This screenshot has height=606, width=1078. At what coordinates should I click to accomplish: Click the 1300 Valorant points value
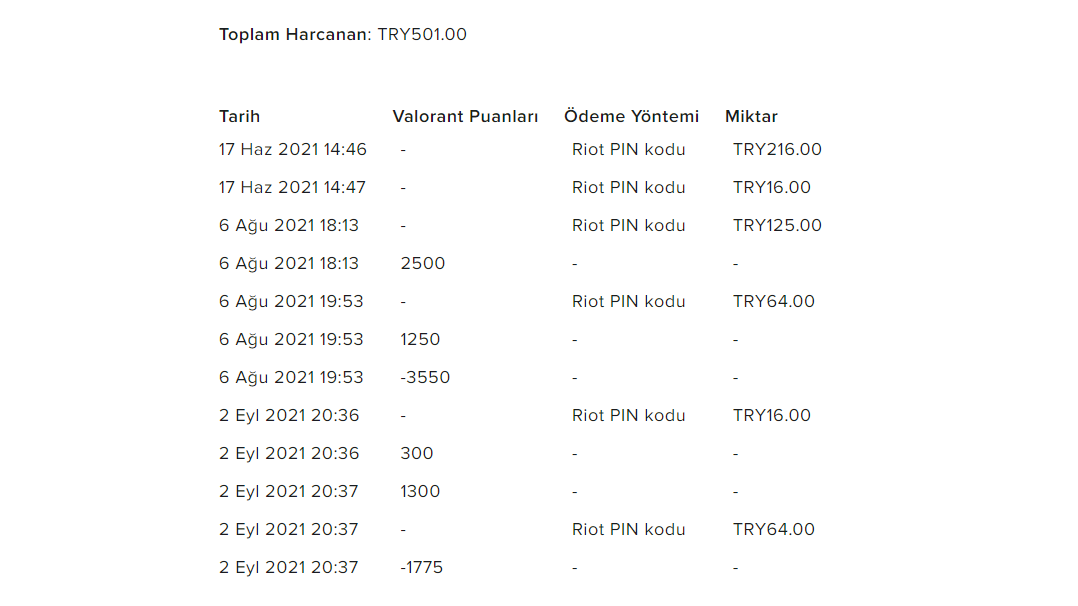click(x=420, y=491)
